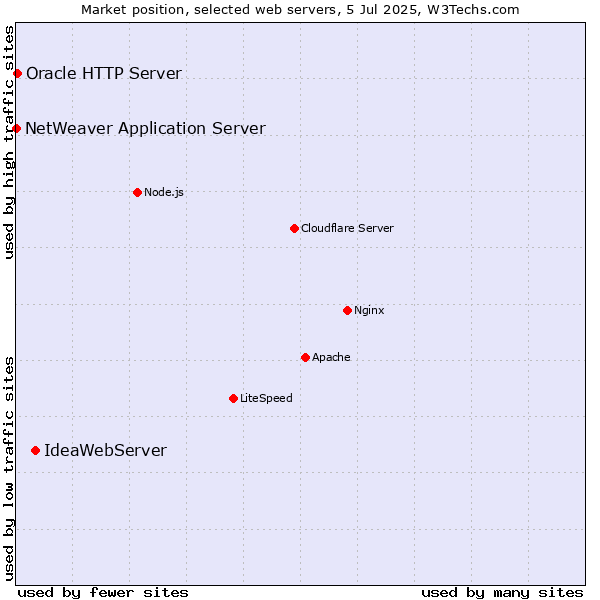Select the Nginx label text
Screen dimensions: 600x600
coord(369,310)
